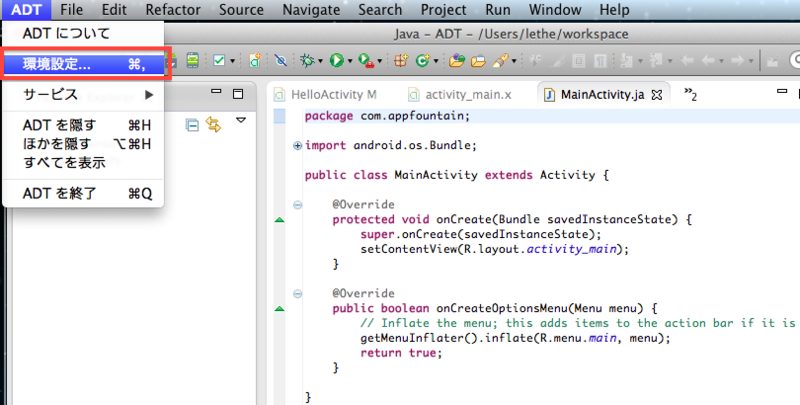Viewport: 800px width, 405px height.
Task: Open the サービス submenu
Action: coord(84,95)
